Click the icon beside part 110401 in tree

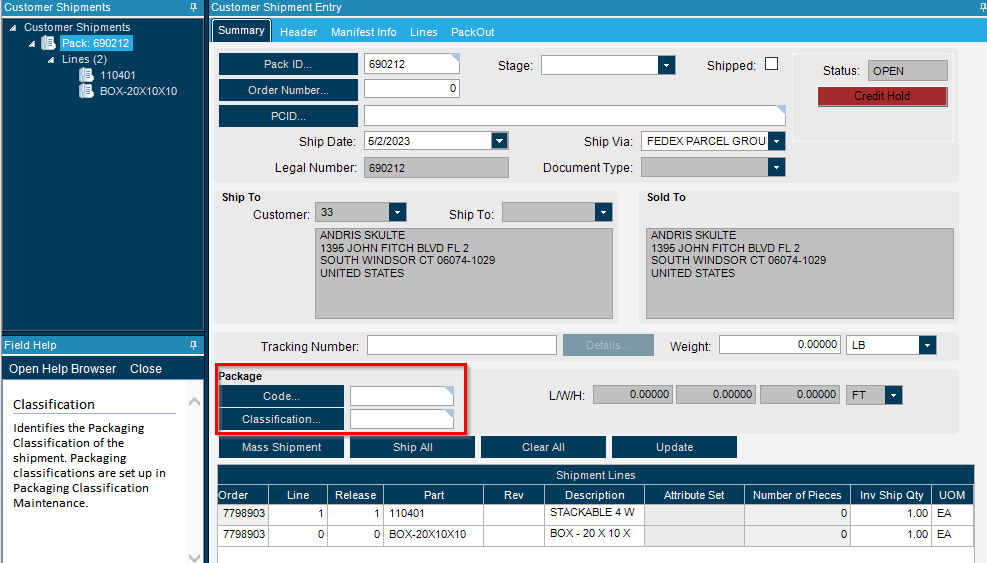[86, 75]
